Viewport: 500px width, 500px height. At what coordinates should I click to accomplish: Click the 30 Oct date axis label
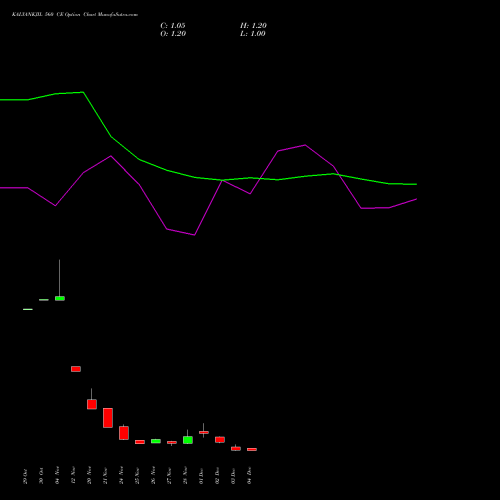(42, 476)
